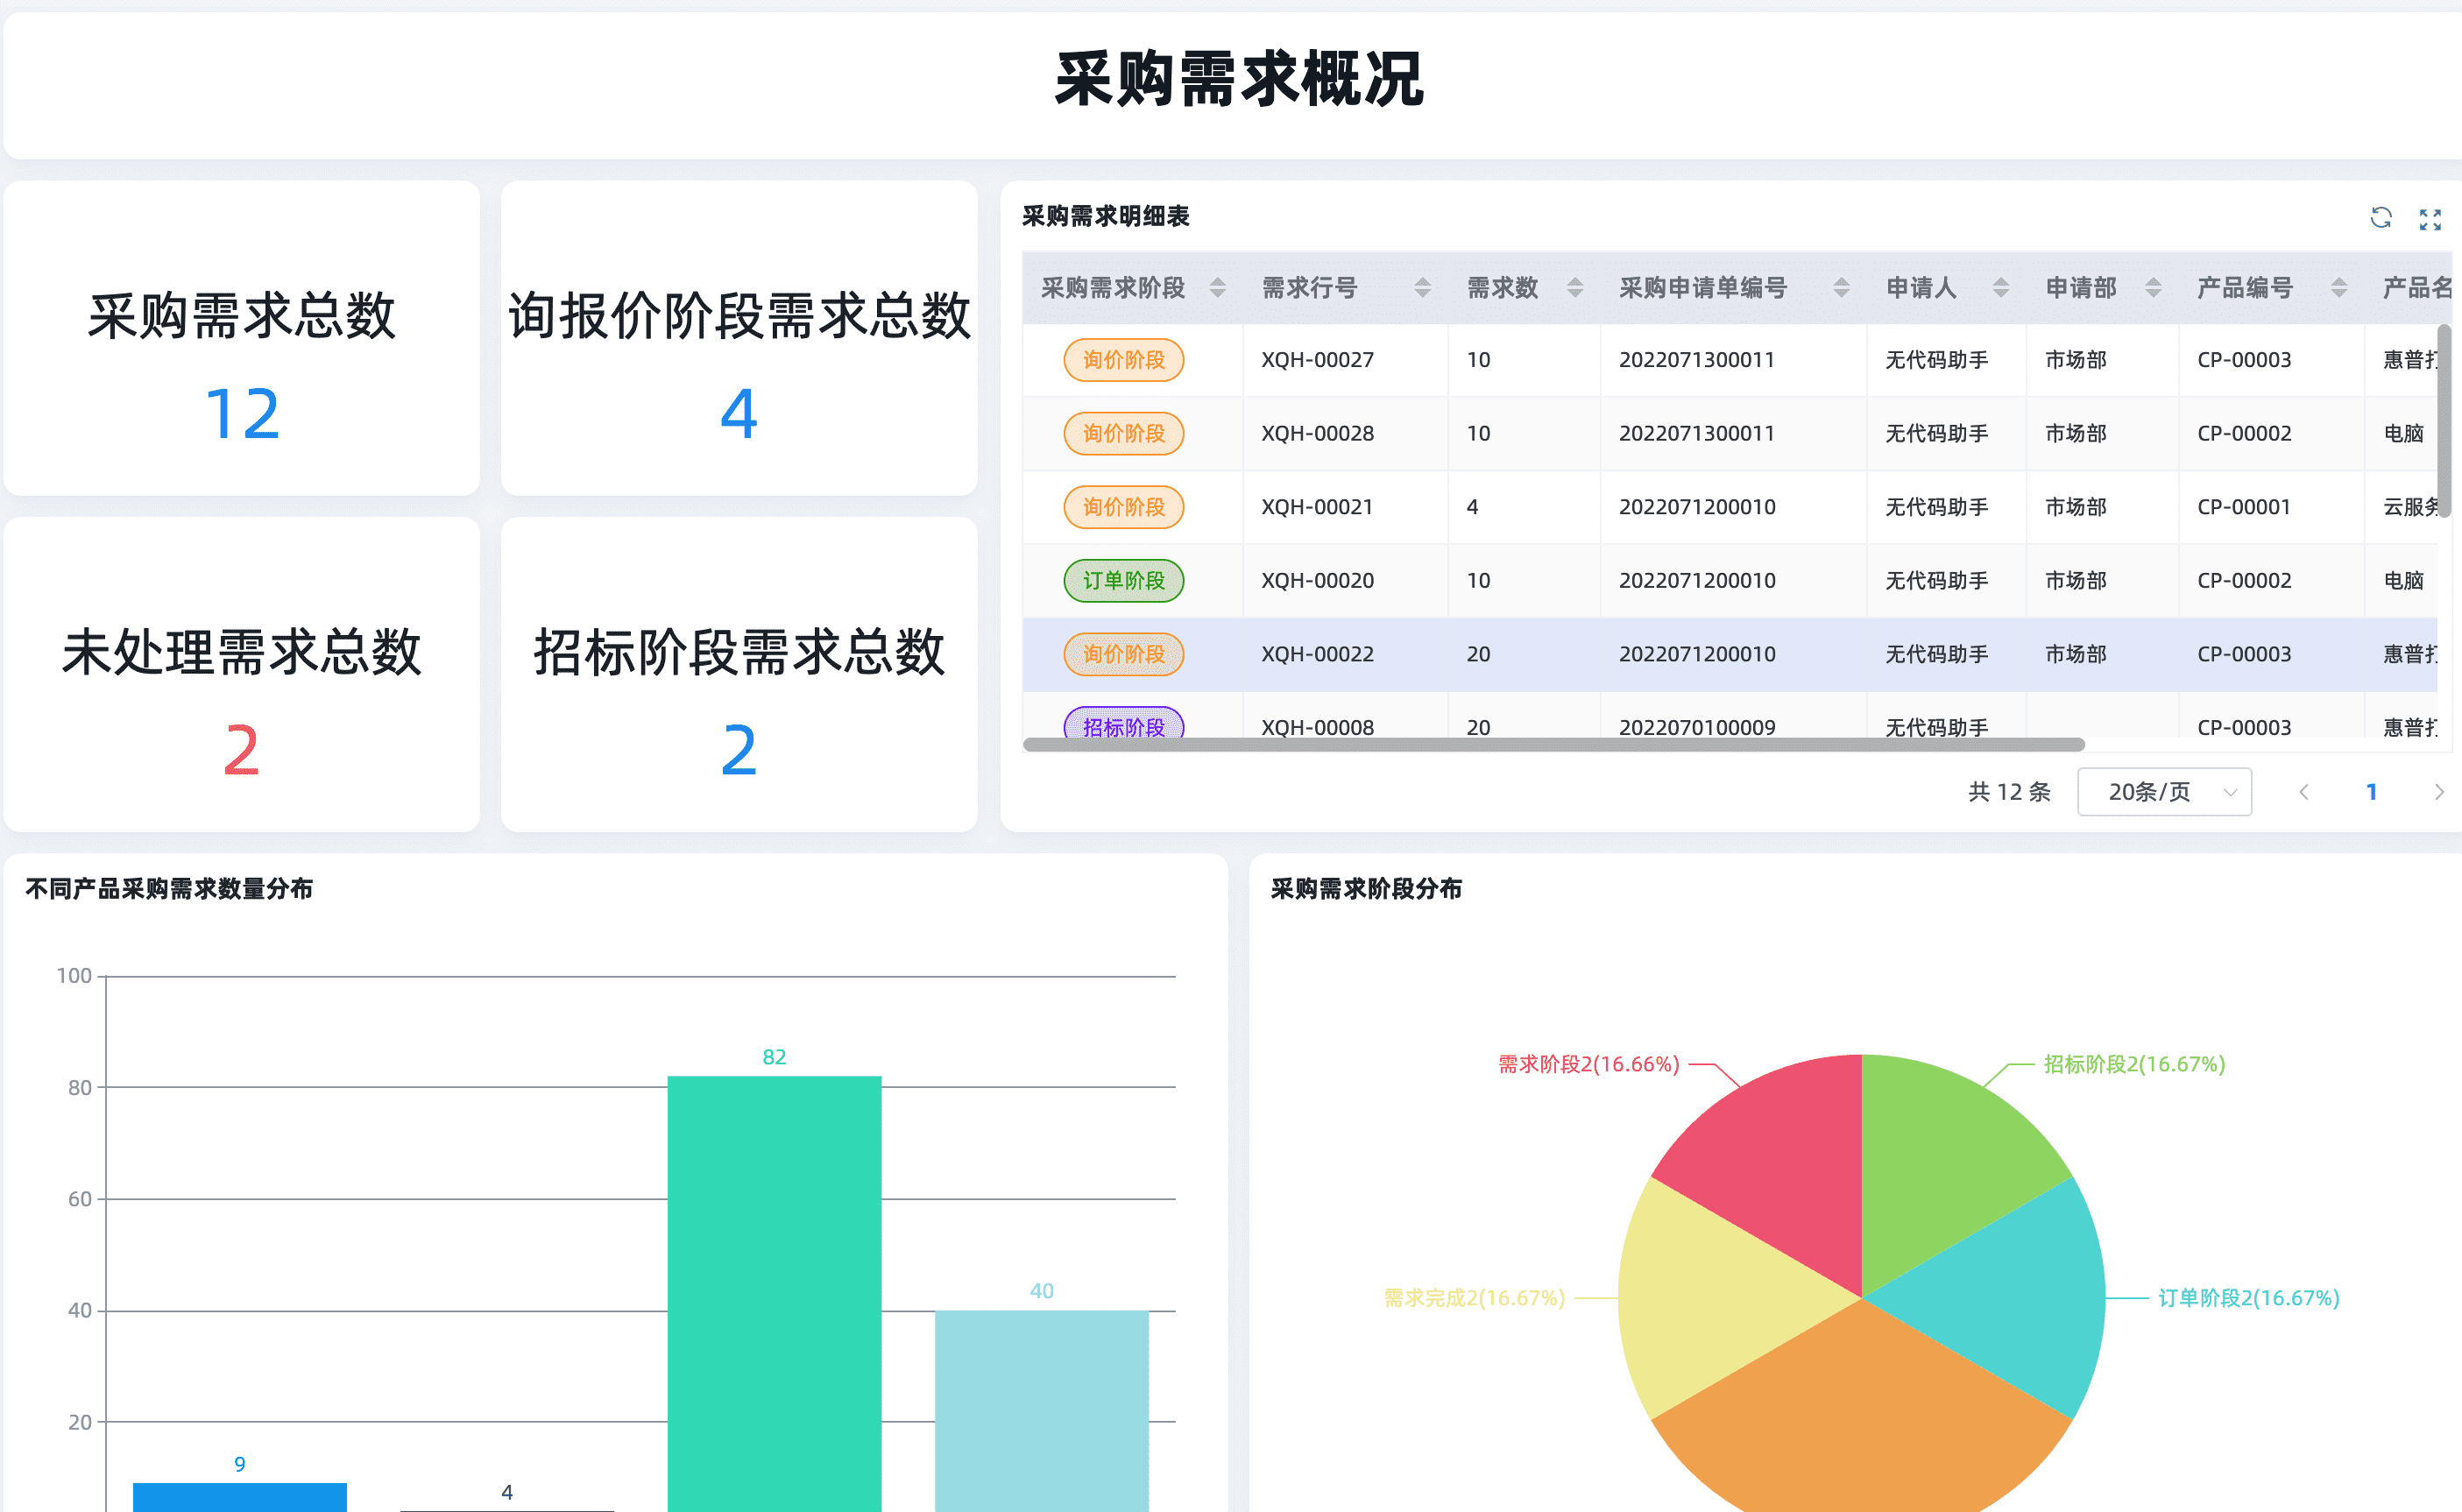Click the vertical scrollbar of the table
The image size is (2462, 1512).
point(2444,420)
